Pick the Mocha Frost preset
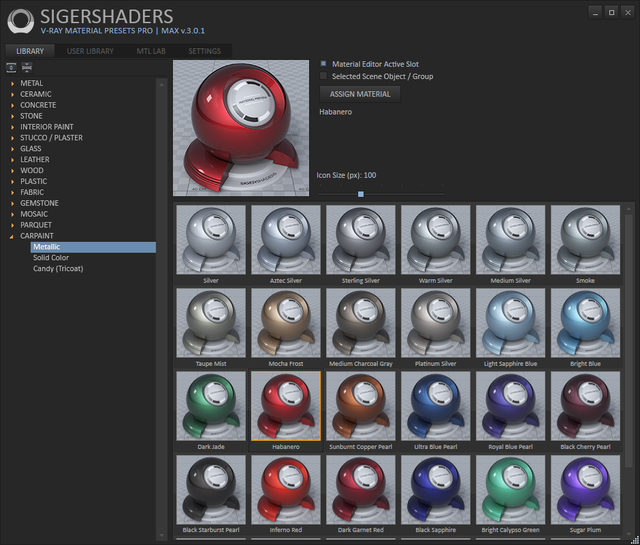640x545 pixels. [x=286, y=323]
